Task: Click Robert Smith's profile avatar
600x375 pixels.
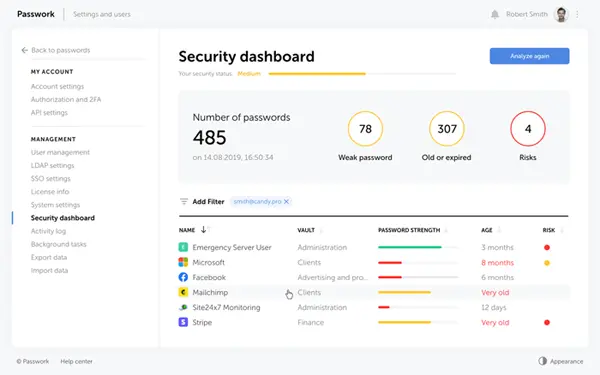Action: point(561,15)
